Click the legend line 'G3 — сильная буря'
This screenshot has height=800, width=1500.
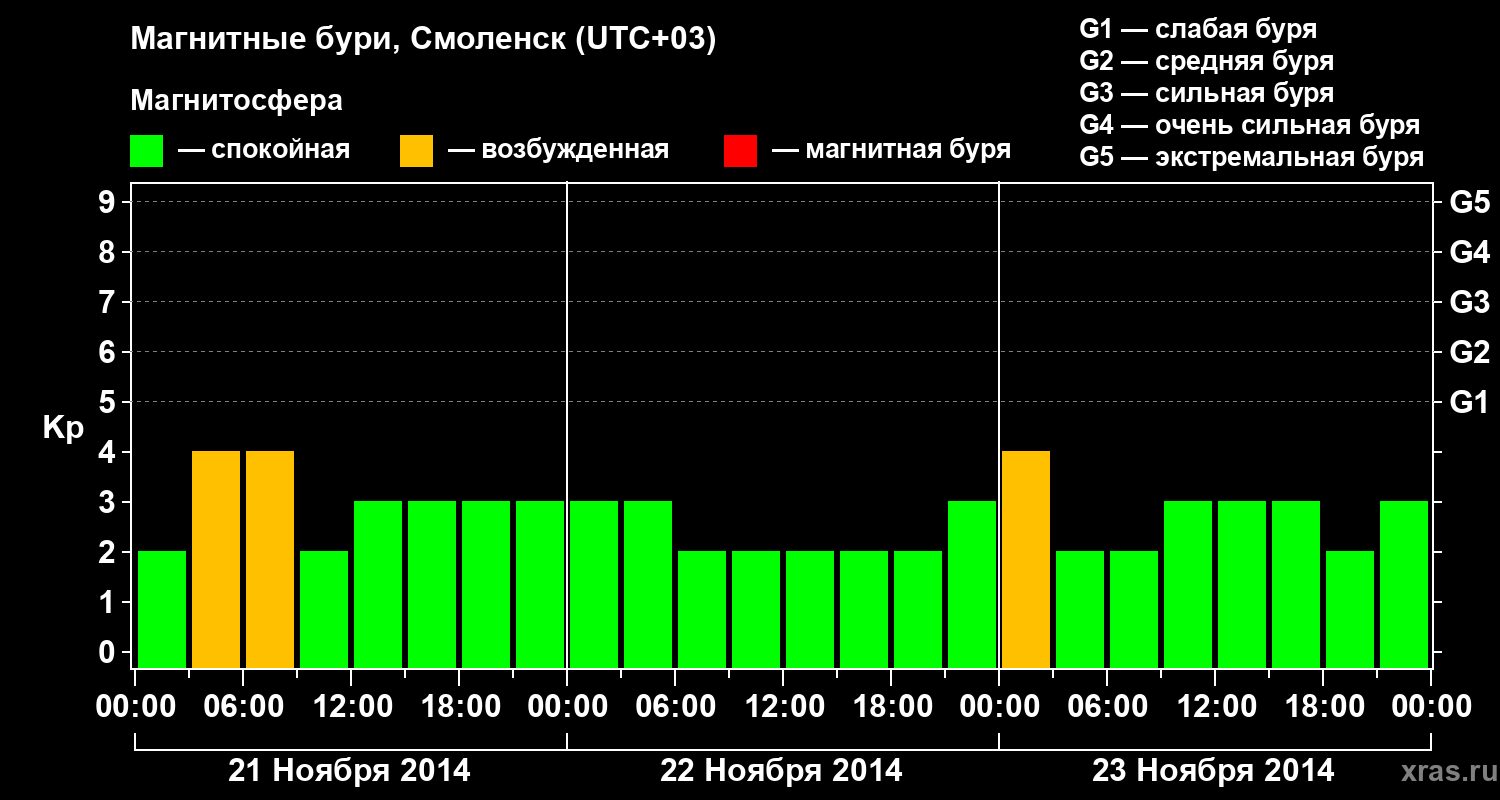coord(1206,93)
